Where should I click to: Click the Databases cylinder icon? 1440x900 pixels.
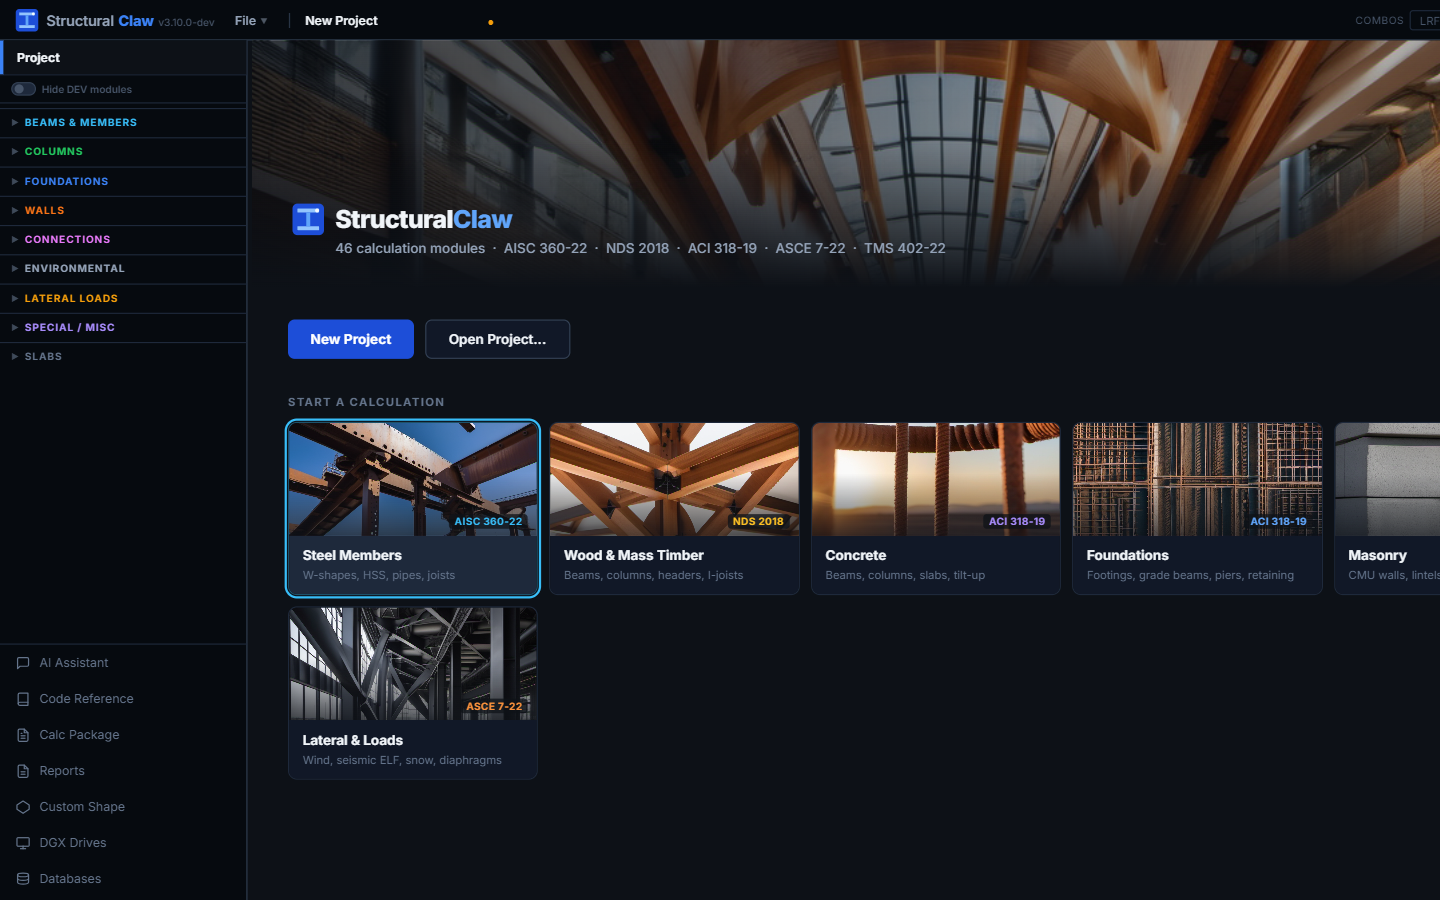[23, 879]
